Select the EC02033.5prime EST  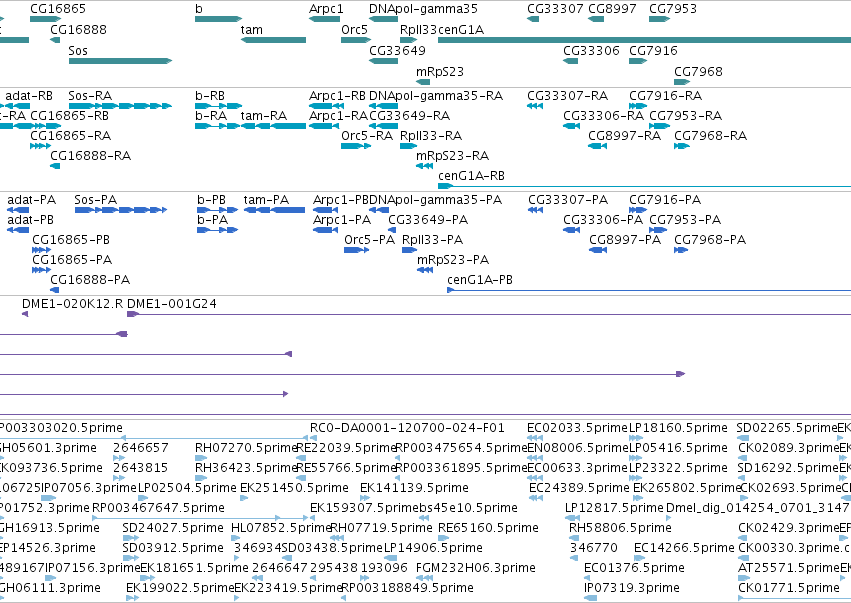pyautogui.click(x=535, y=438)
